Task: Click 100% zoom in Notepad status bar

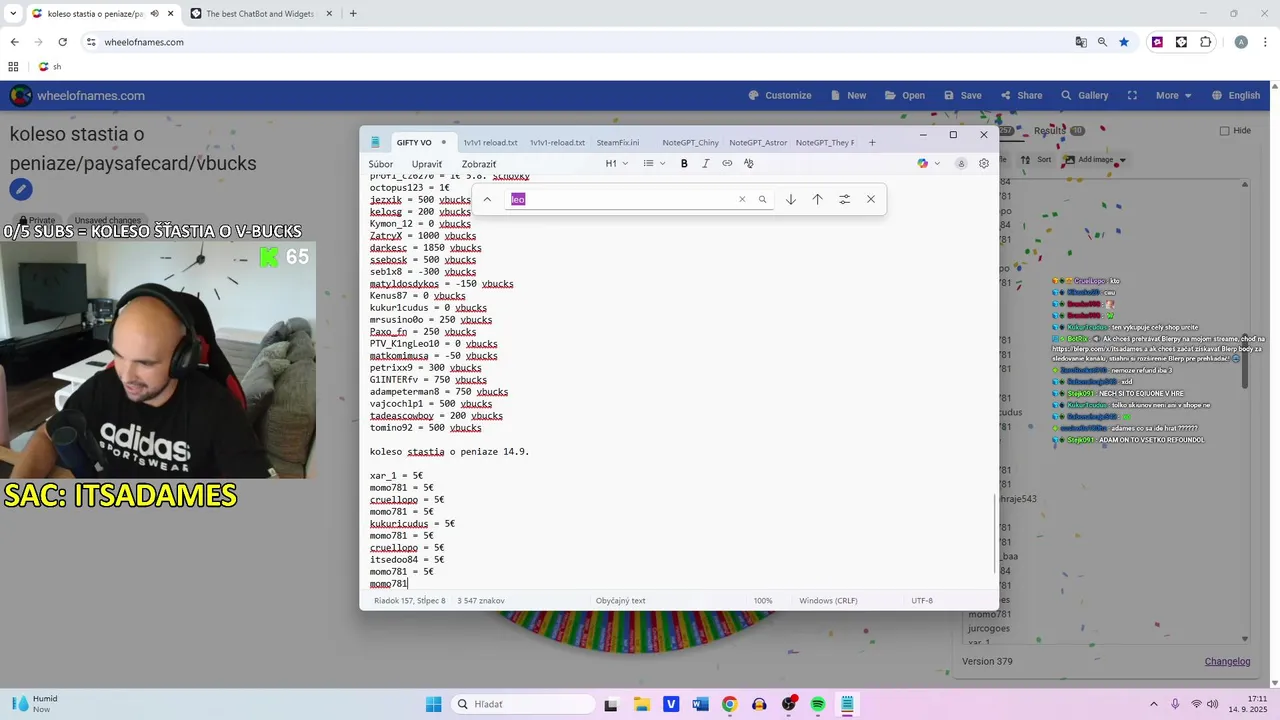Action: [x=763, y=601]
